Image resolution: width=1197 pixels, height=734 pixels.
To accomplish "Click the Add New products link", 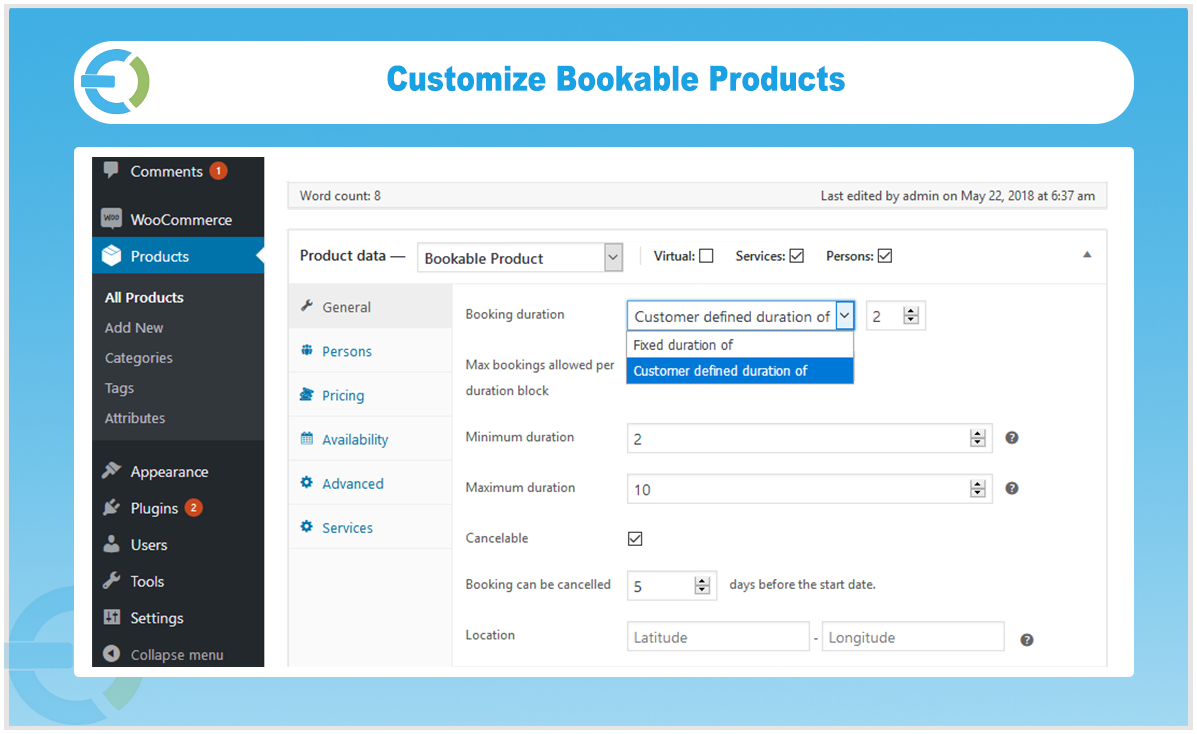I will coord(134,328).
